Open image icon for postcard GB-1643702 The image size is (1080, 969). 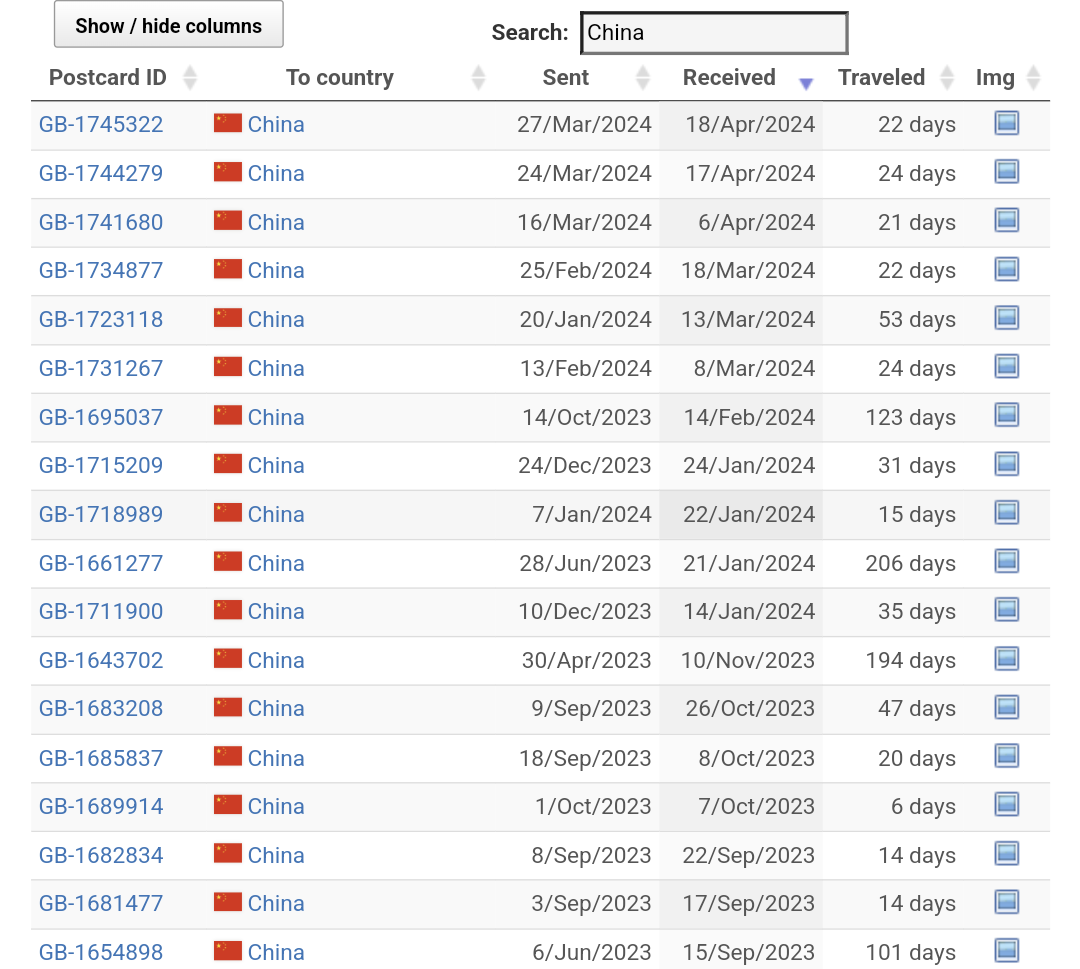tap(1006, 659)
